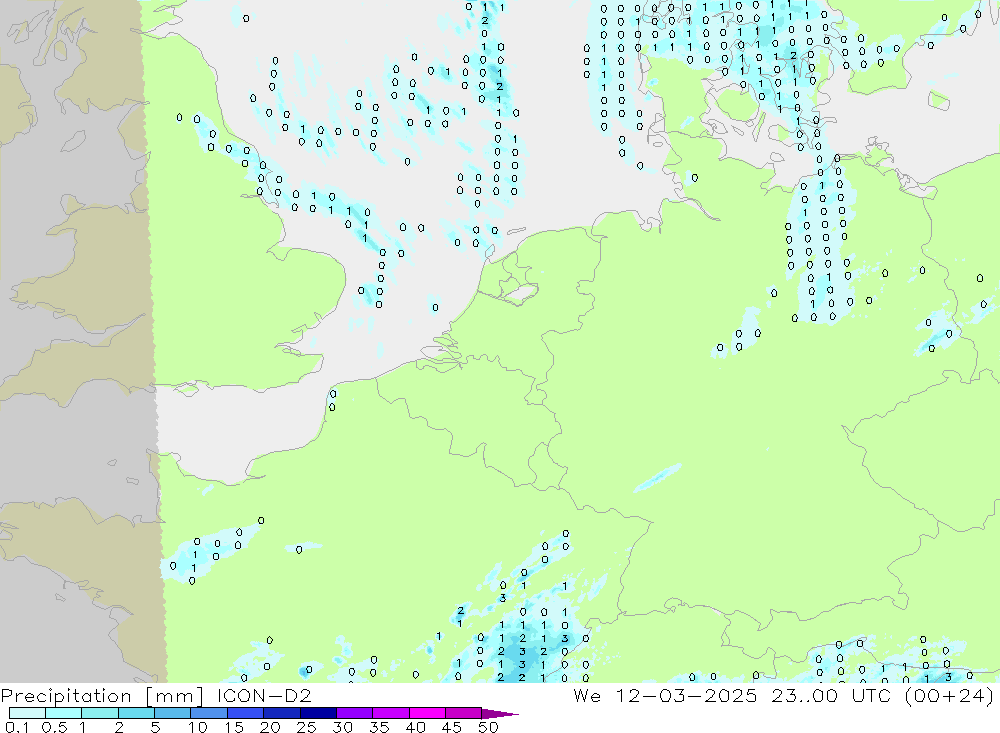Click the '30' legend scale label
This screenshot has width=1000, height=733.
(x=342, y=727)
